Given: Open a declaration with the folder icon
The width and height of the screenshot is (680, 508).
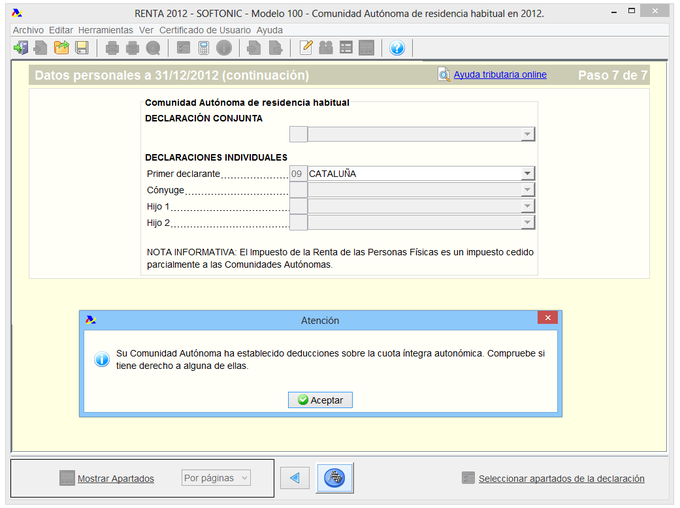Looking at the screenshot, I should click(61, 47).
